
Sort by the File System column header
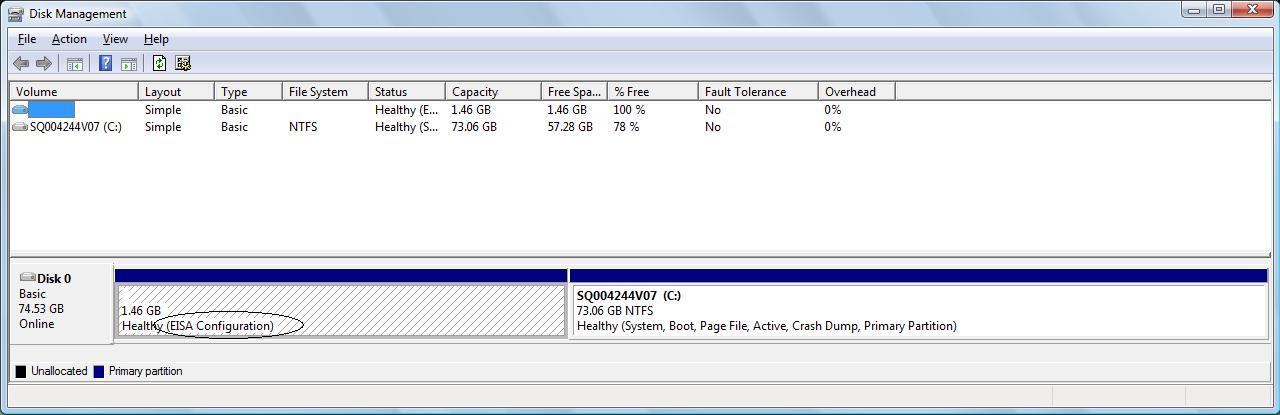pos(325,91)
